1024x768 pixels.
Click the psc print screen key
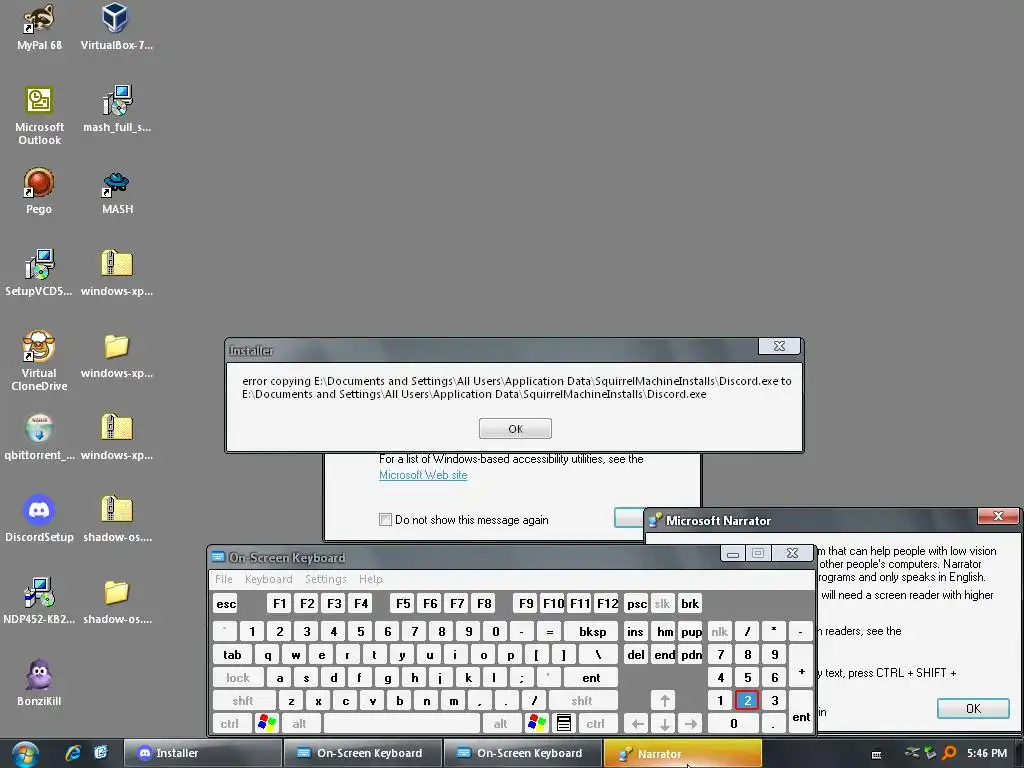point(637,603)
